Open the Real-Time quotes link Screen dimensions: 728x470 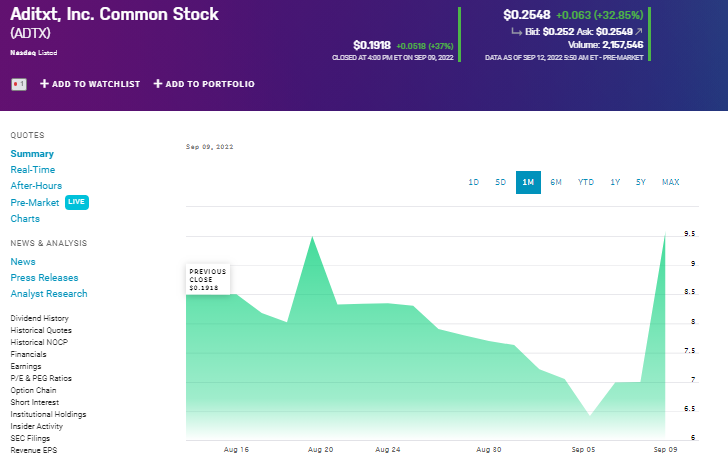coord(32,170)
